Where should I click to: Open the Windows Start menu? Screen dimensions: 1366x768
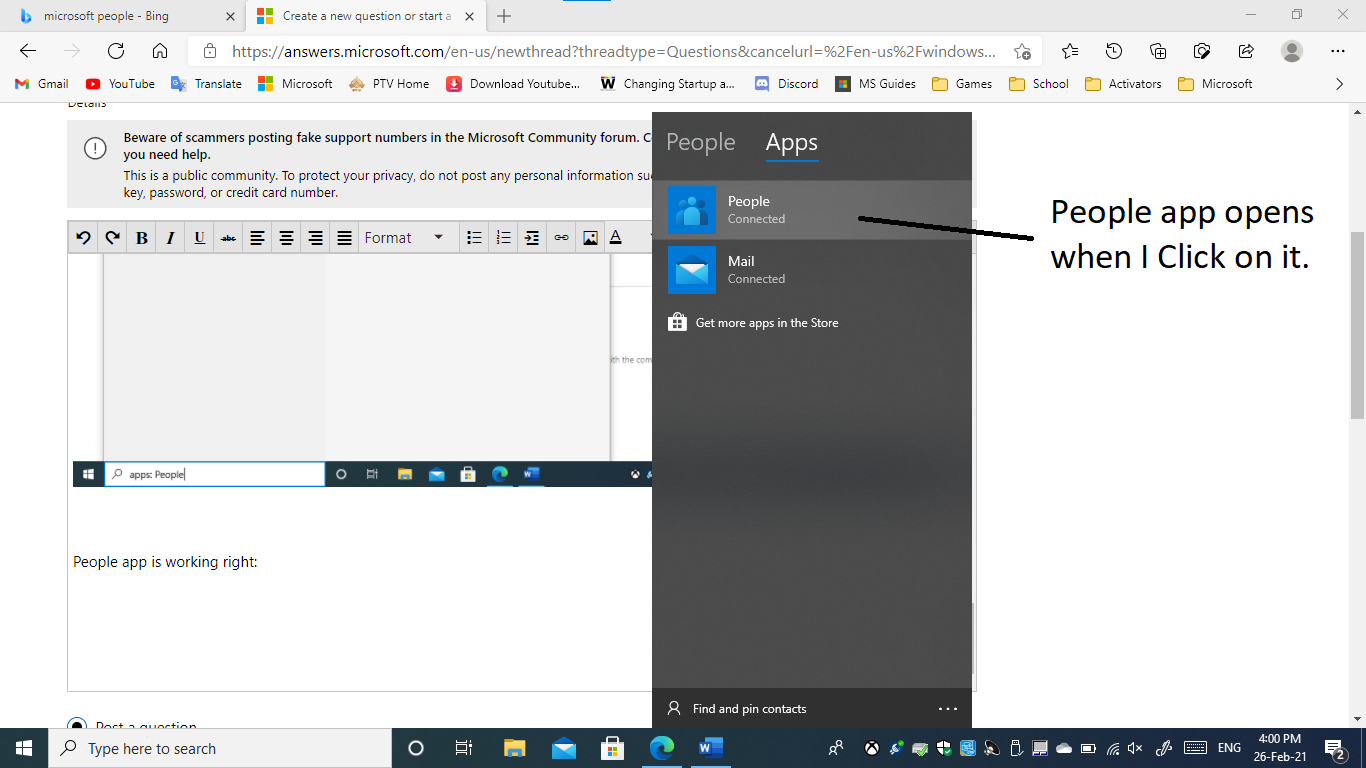click(x=24, y=748)
